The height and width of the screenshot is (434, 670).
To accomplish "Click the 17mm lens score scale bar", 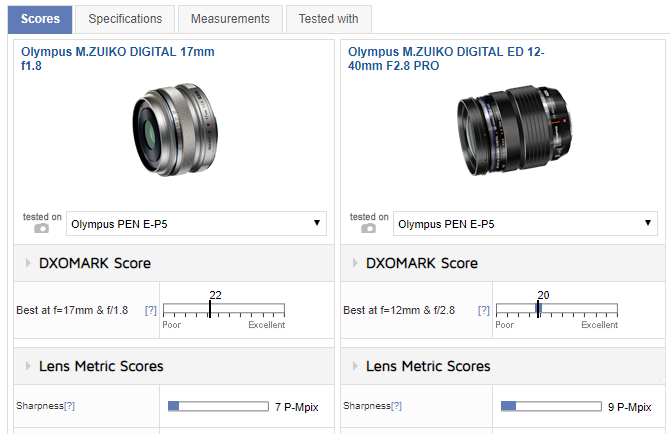I will pos(223,310).
